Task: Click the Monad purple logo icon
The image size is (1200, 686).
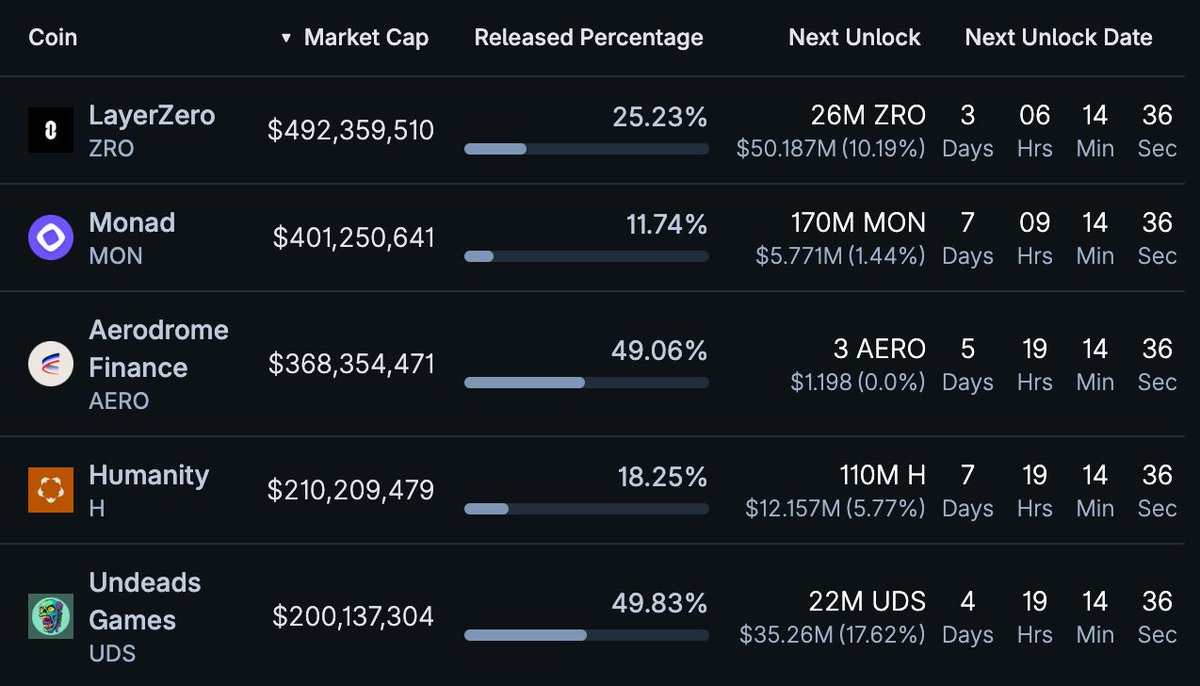Action: click(50, 238)
